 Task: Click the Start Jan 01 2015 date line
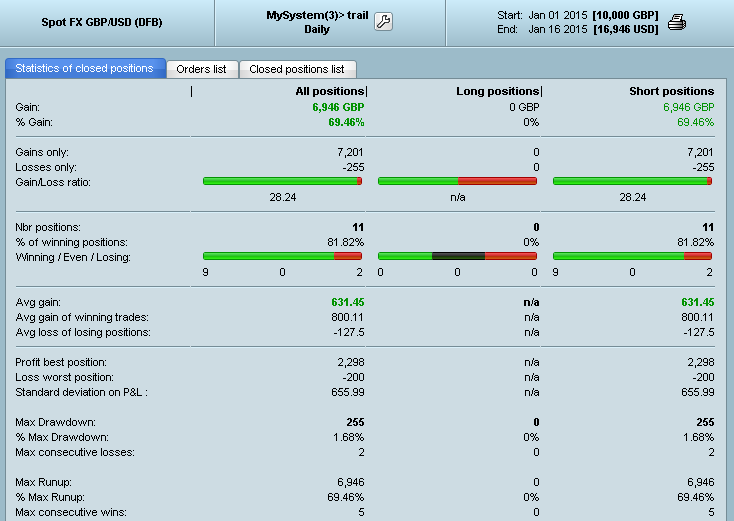pyautogui.click(x=578, y=15)
